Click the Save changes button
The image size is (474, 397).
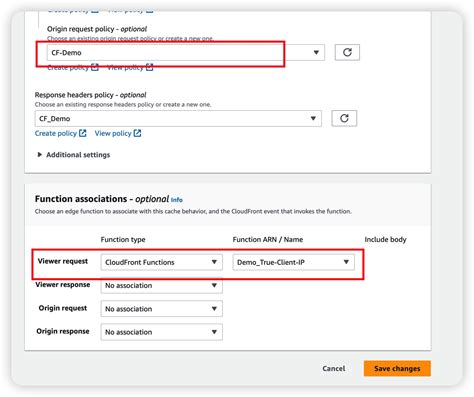397,368
